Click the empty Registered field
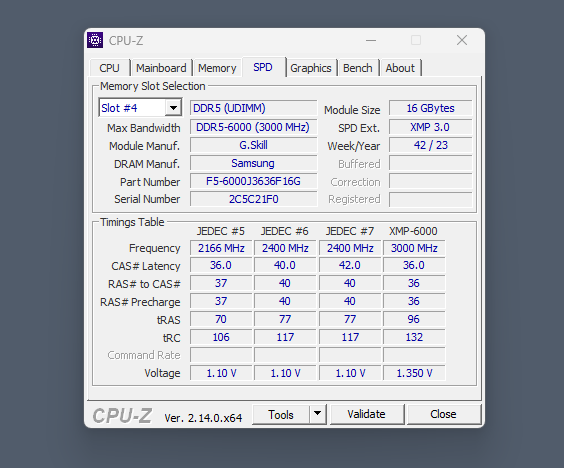Viewport: 564px width, 468px height. point(431,199)
